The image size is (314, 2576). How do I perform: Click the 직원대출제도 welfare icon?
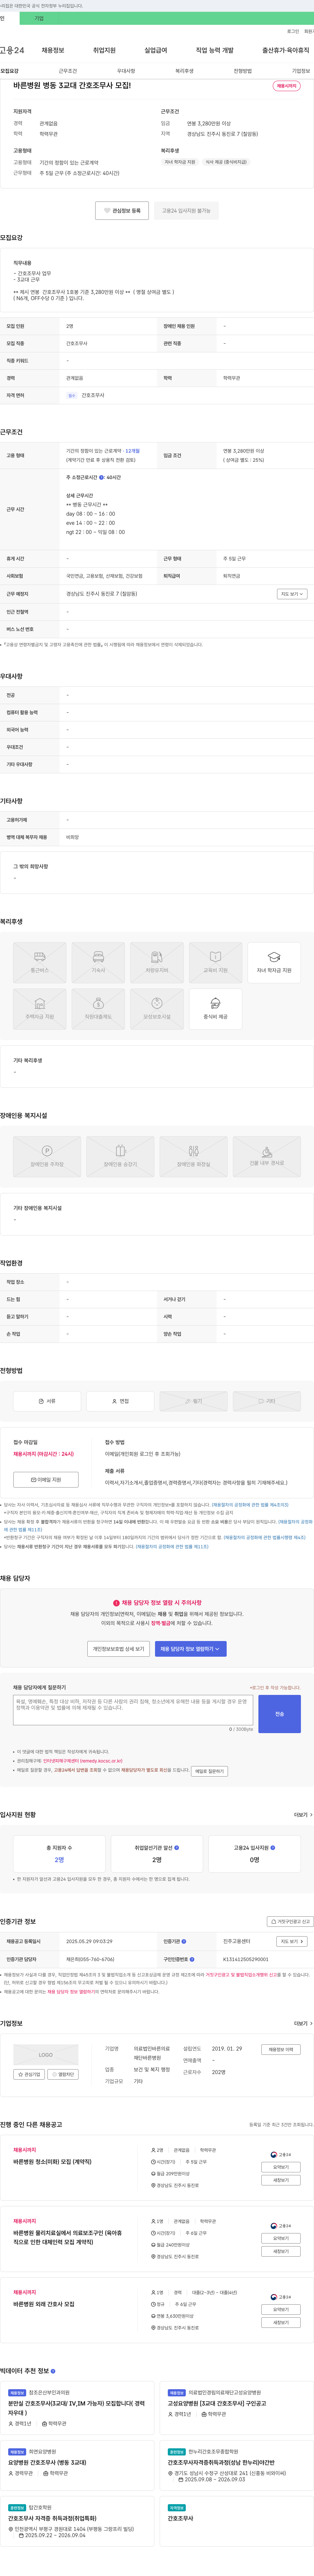98,1009
